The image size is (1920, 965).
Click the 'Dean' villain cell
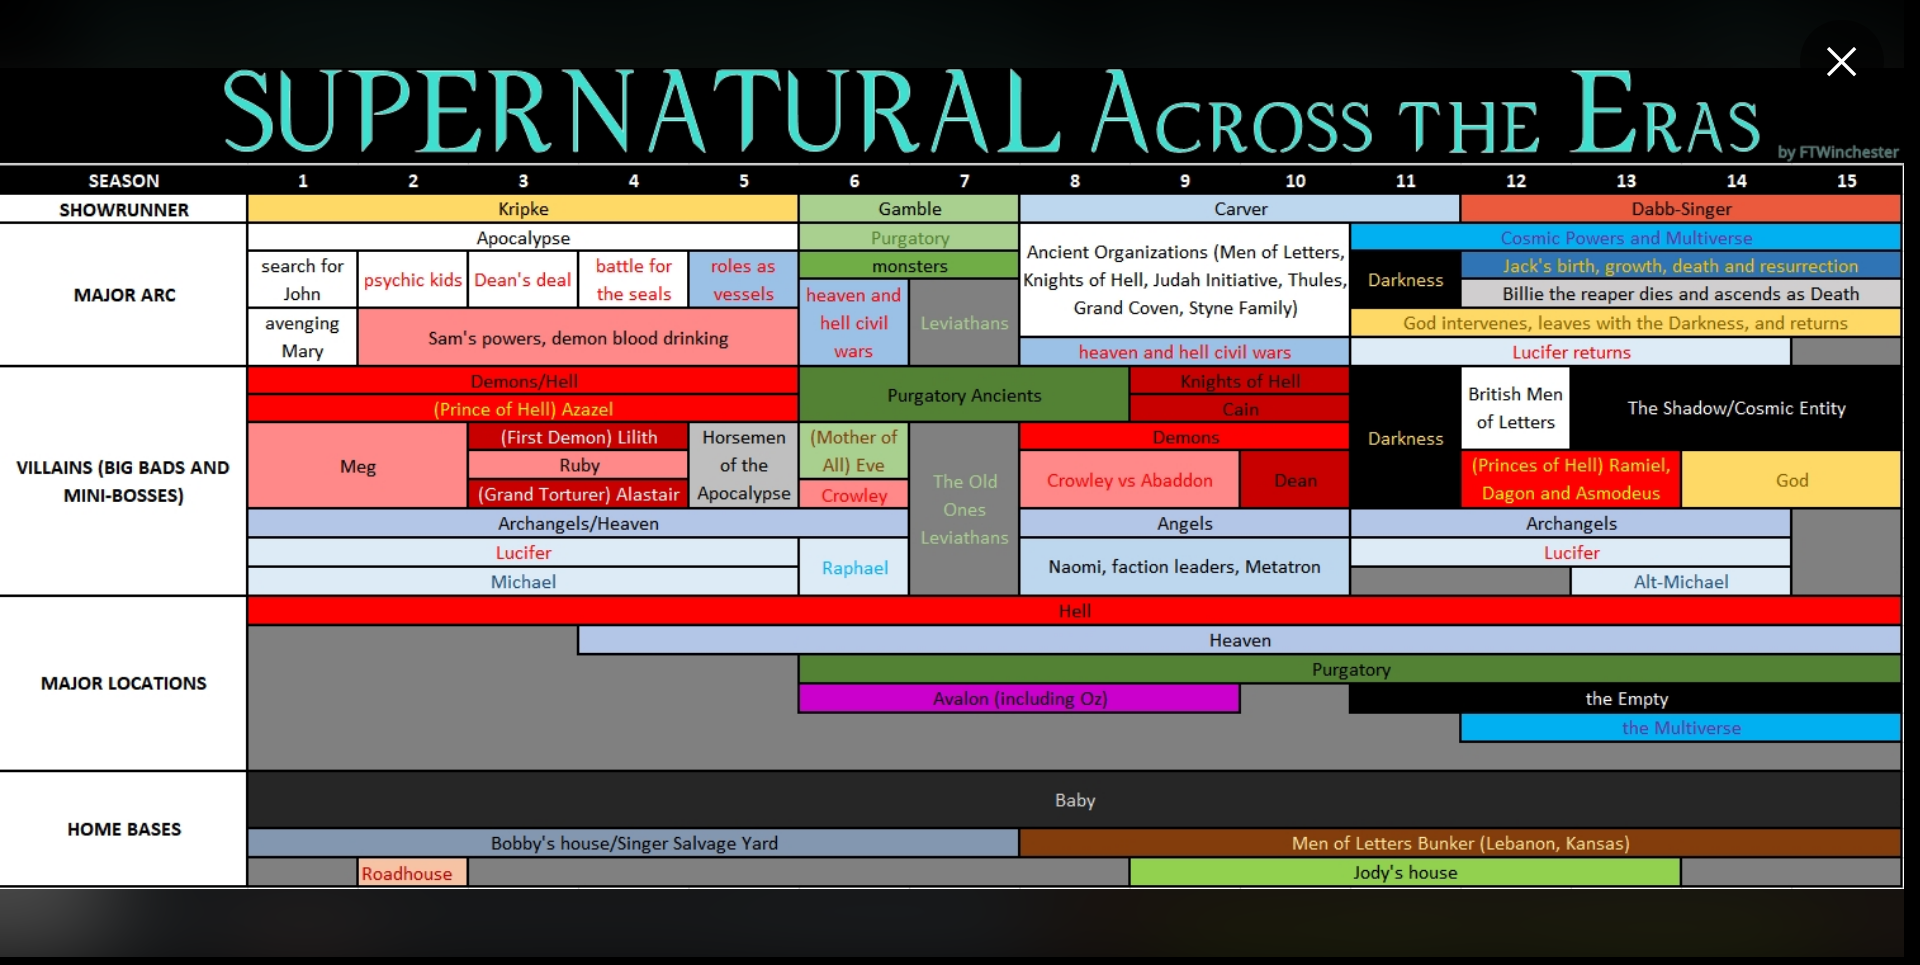tap(1295, 480)
